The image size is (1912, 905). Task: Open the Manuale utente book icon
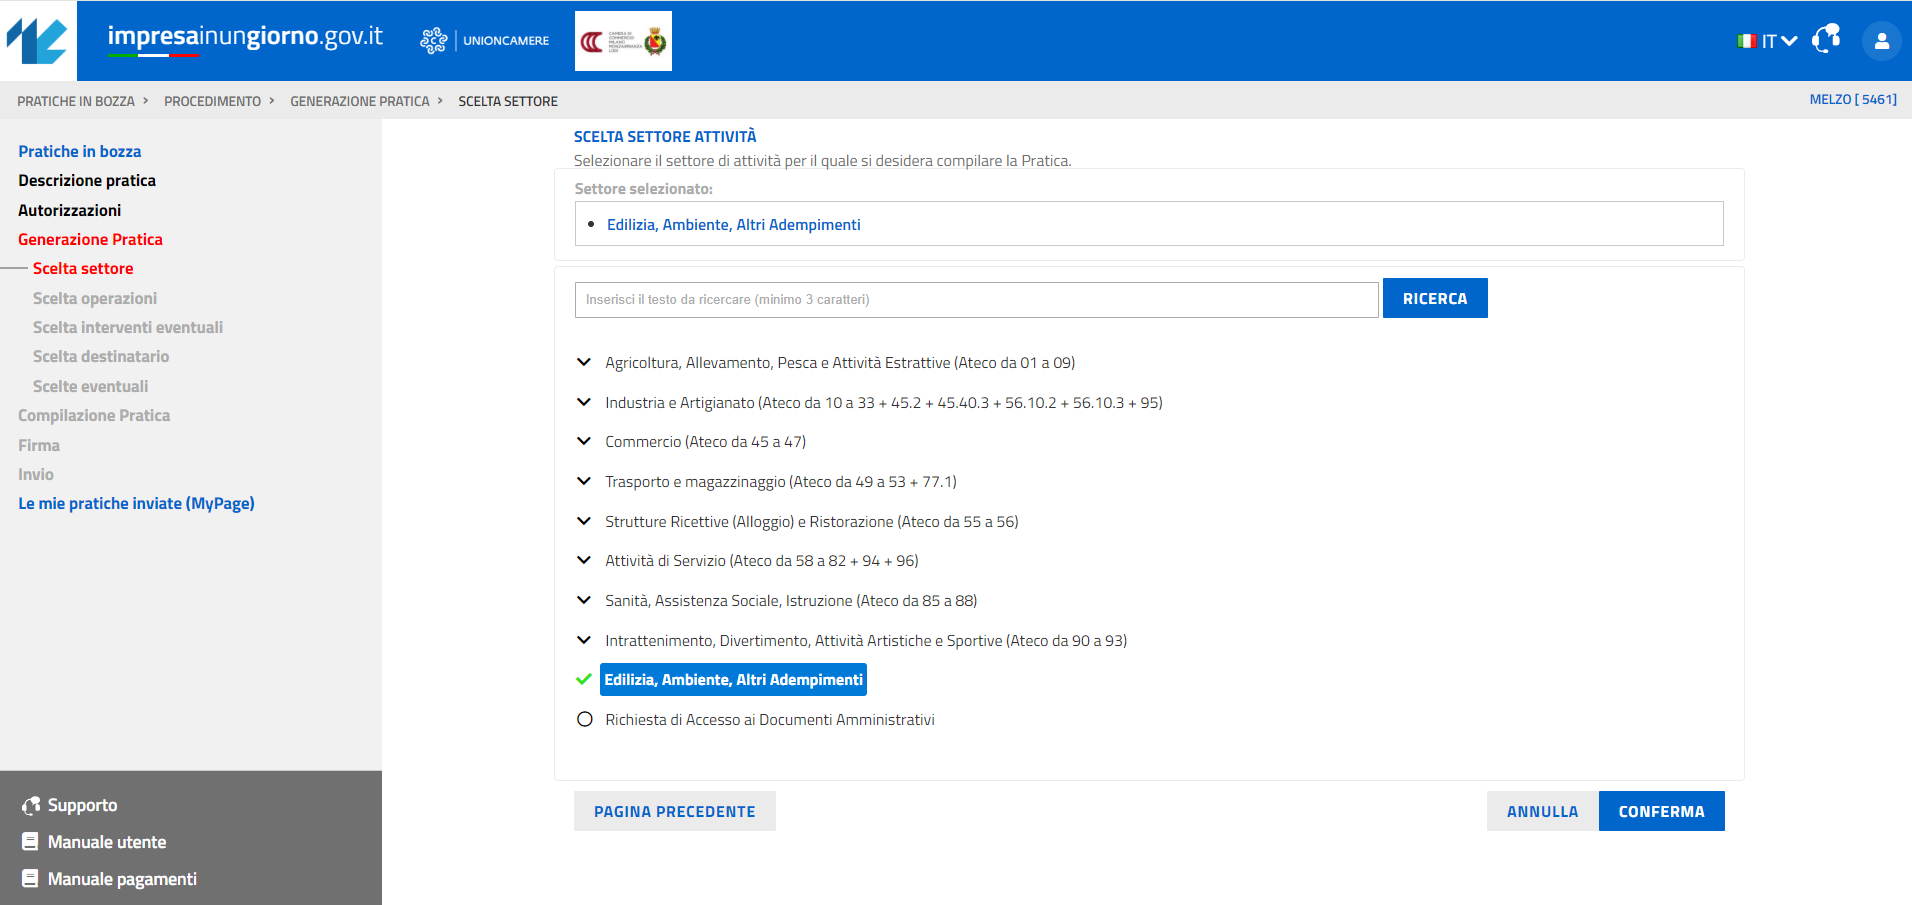click(30, 842)
